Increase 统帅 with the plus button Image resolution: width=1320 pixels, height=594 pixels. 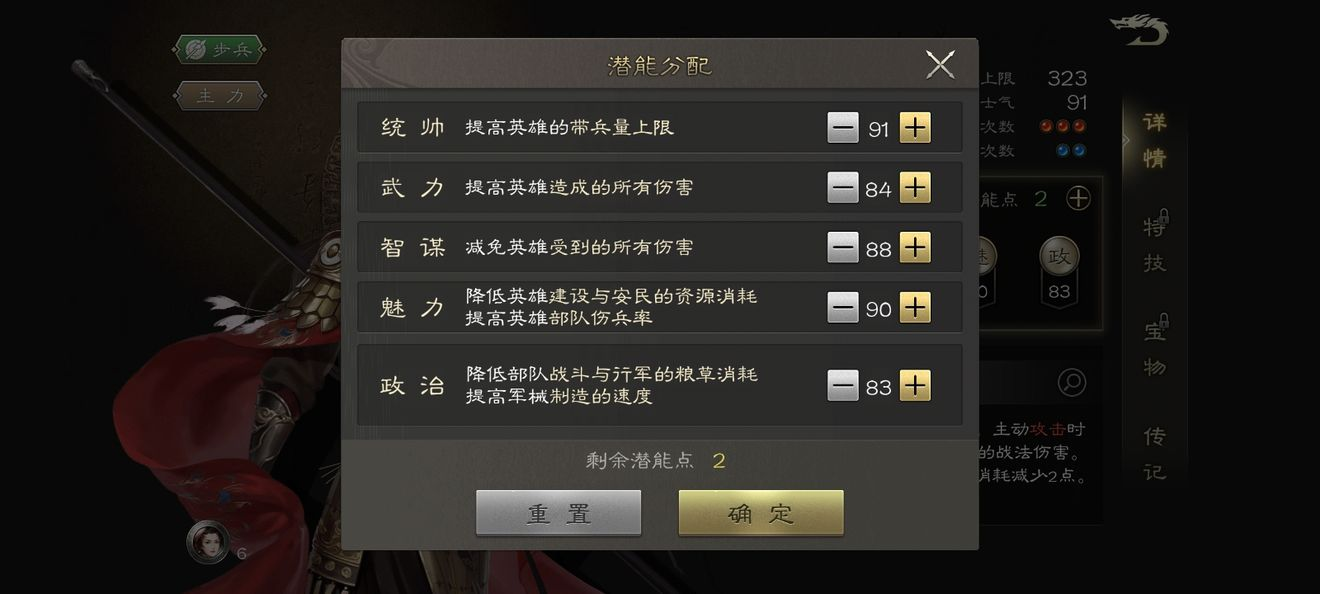pos(915,128)
